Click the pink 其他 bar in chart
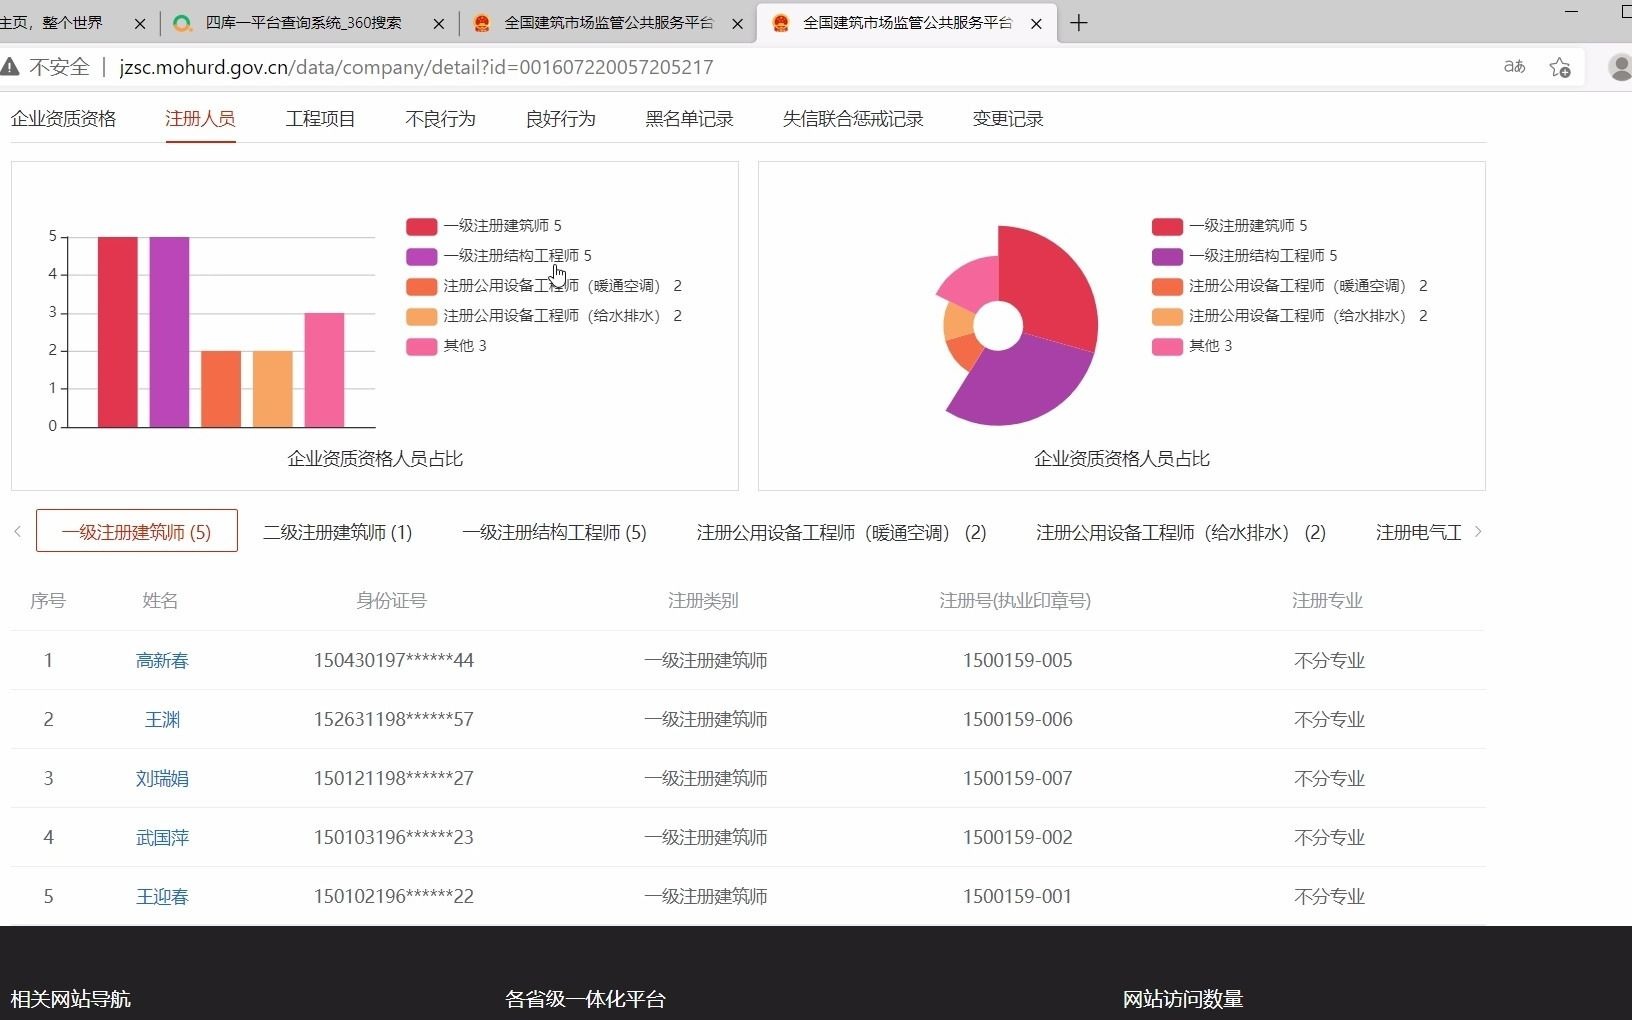The height and width of the screenshot is (1020, 1632). tap(324, 370)
